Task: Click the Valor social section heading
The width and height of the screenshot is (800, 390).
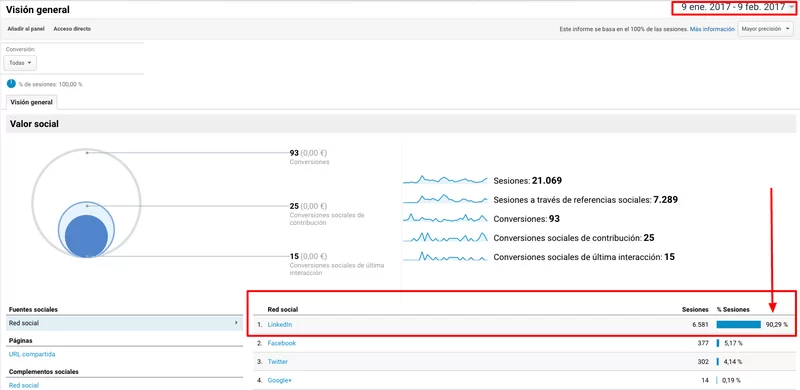Action: [34, 124]
